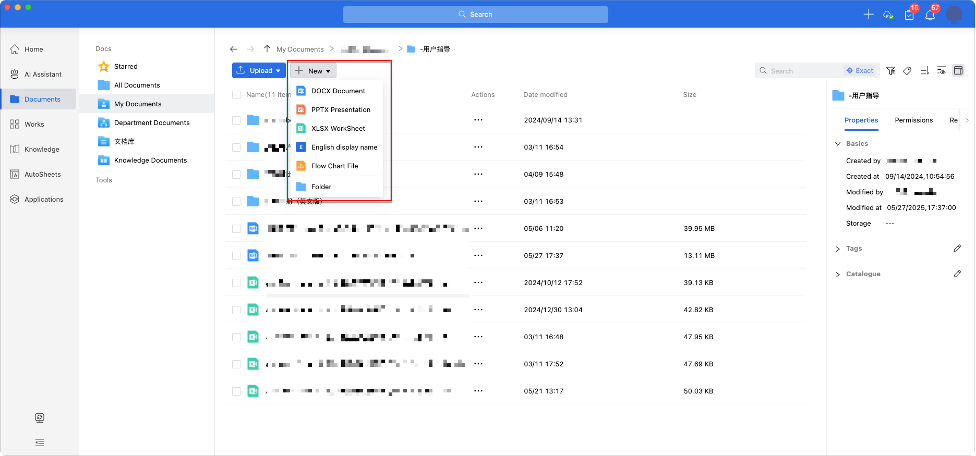976x456 pixels.
Task: Go to Department Documents
Action: pos(151,123)
